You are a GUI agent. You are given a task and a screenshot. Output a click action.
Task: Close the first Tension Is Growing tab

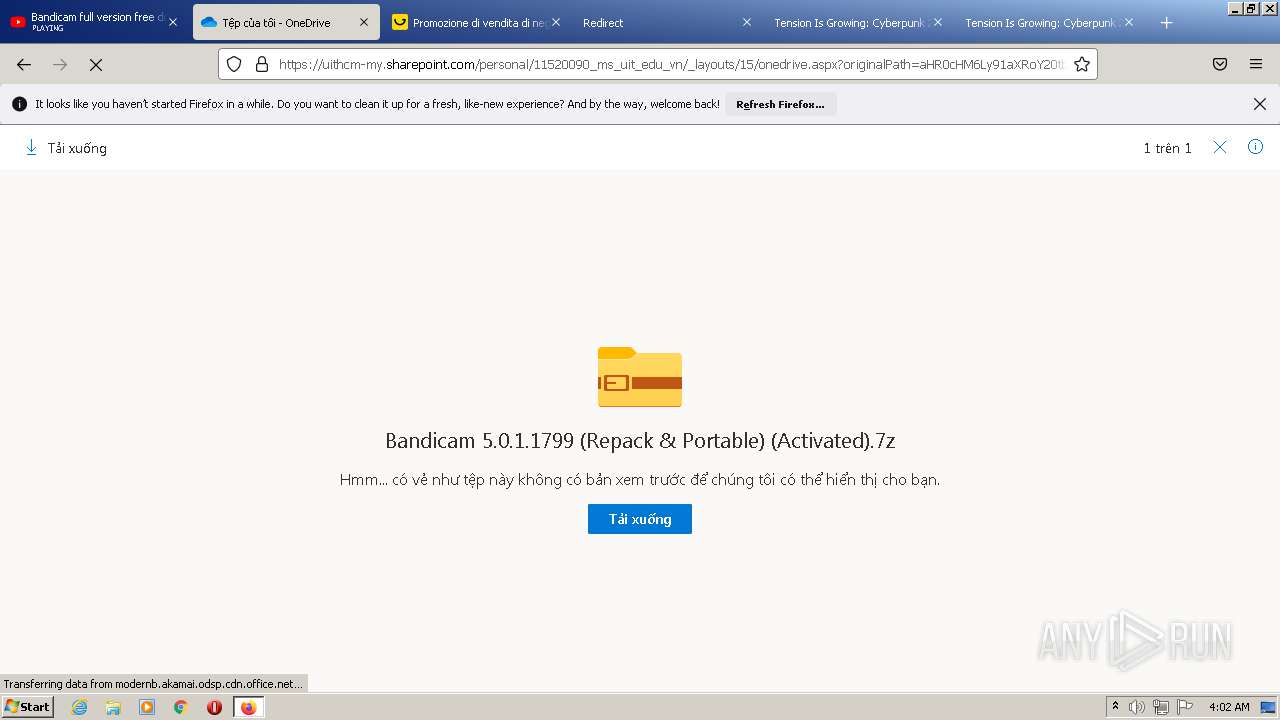[937, 22]
